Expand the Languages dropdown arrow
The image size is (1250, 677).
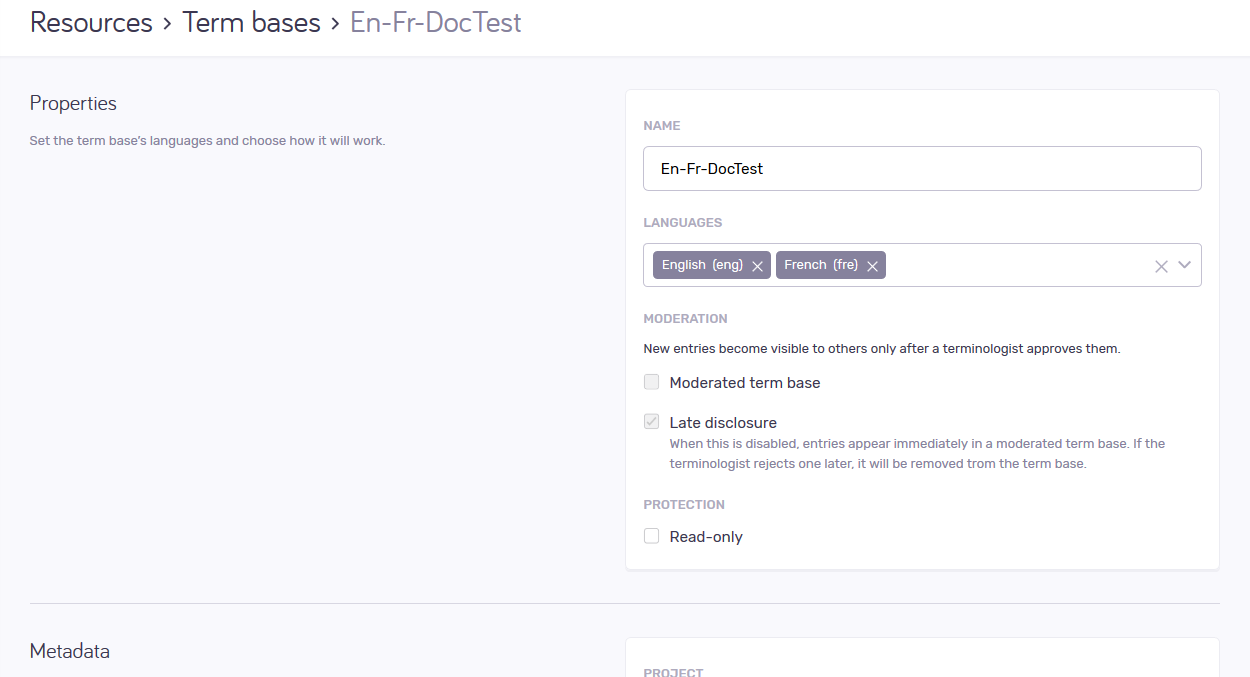(1185, 265)
